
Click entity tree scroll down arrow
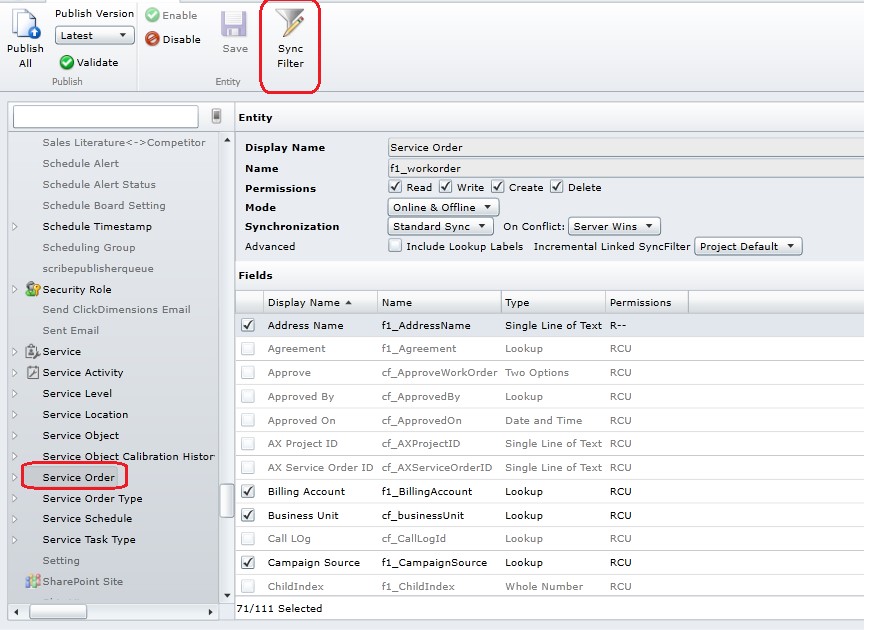(x=227, y=595)
